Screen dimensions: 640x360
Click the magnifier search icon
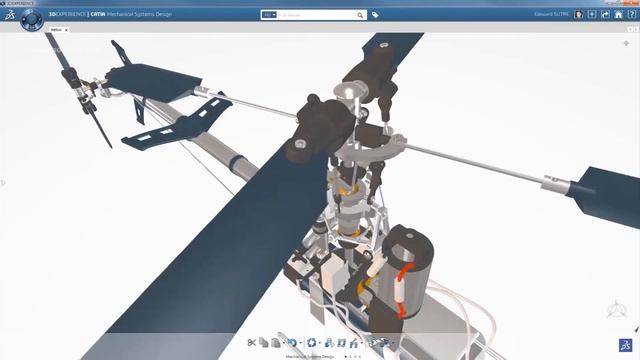pos(360,15)
